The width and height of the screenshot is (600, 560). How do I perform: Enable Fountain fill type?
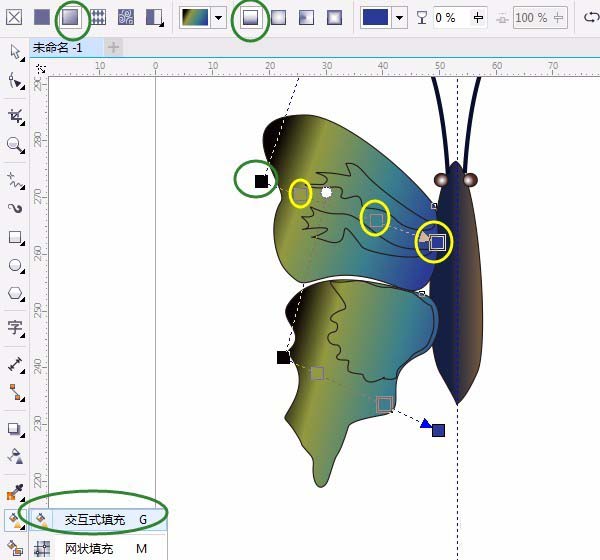click(70, 17)
